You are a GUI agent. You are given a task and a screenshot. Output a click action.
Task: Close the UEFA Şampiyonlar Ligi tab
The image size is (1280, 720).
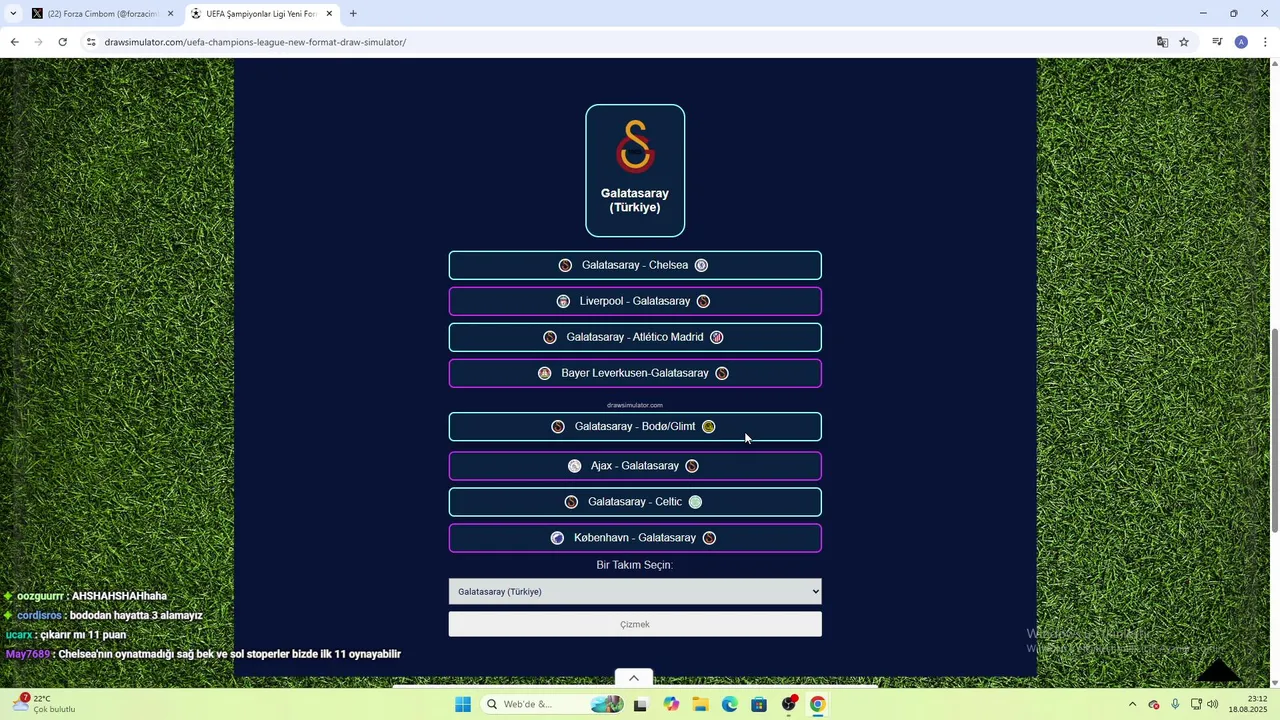(329, 14)
